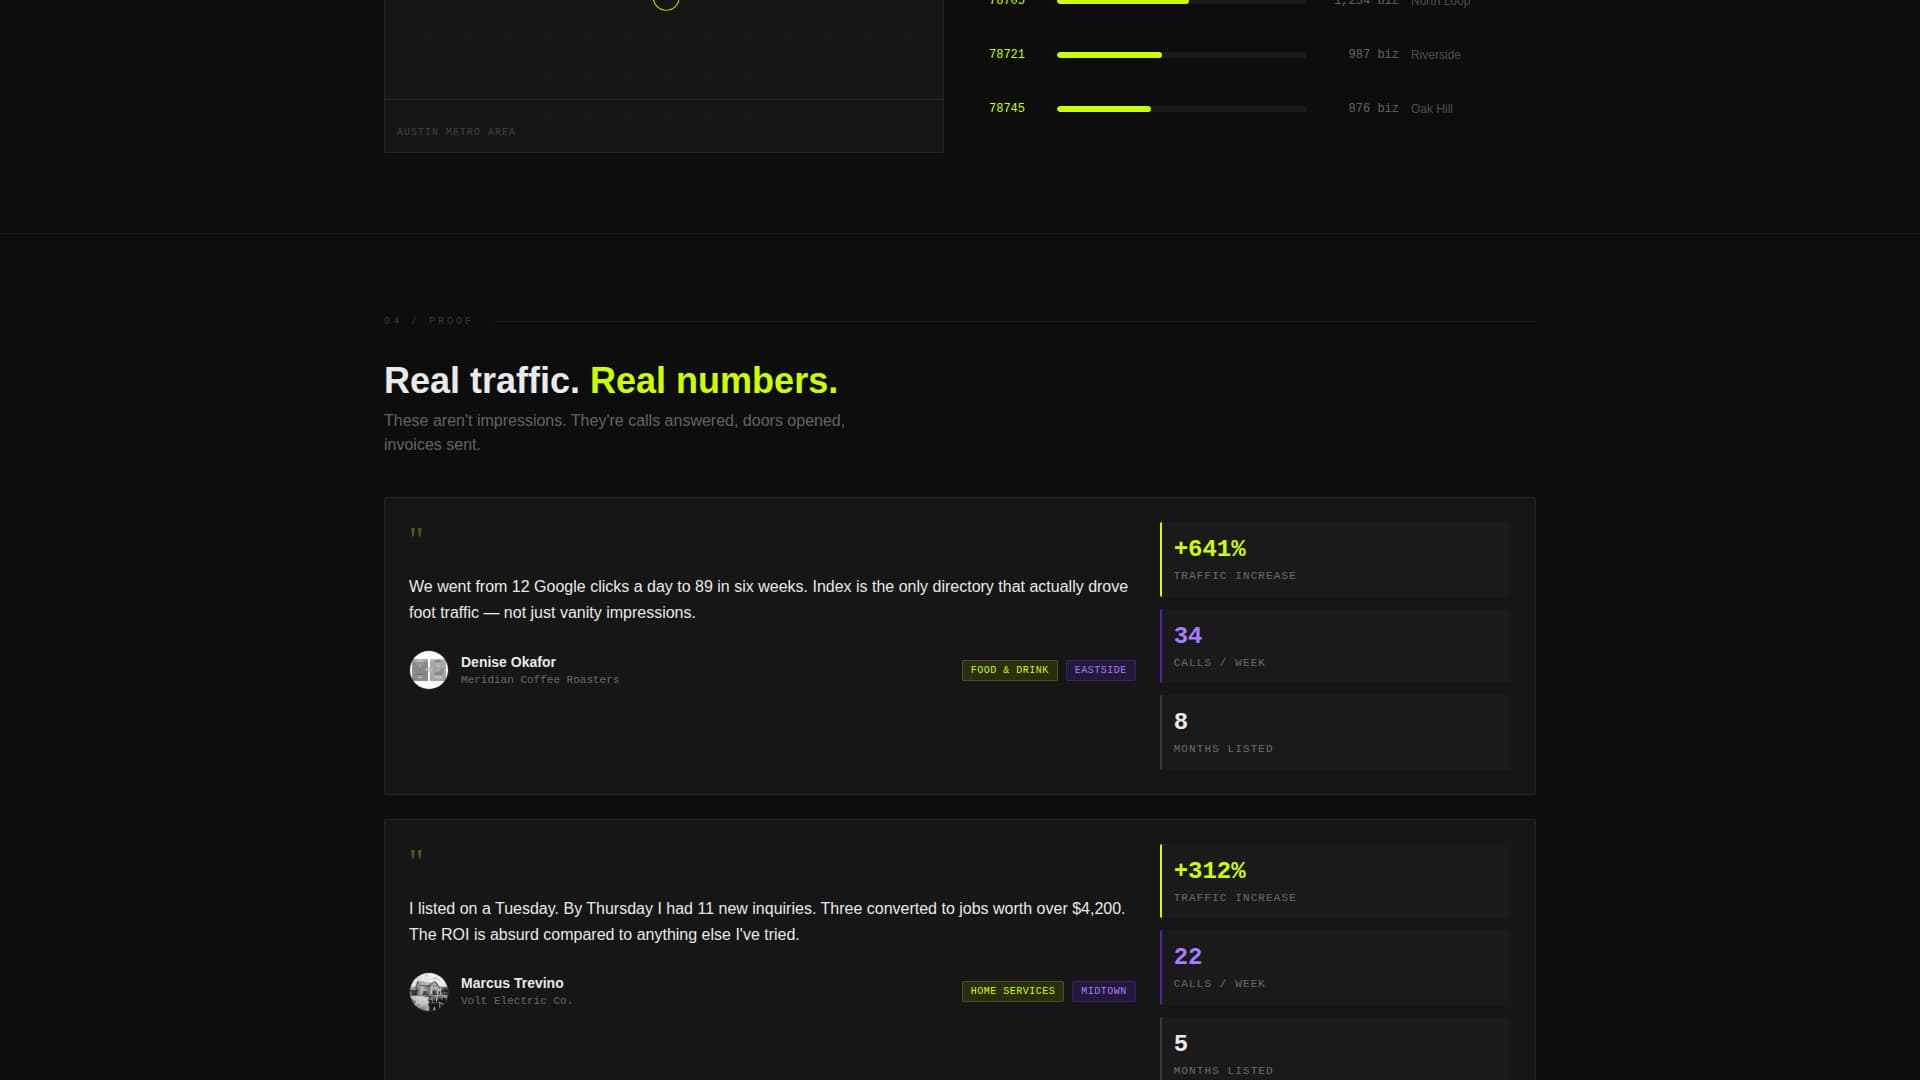This screenshot has width=1920, height=1080.
Task: Click the '04 / PROOF' section label
Action: [x=428, y=321]
